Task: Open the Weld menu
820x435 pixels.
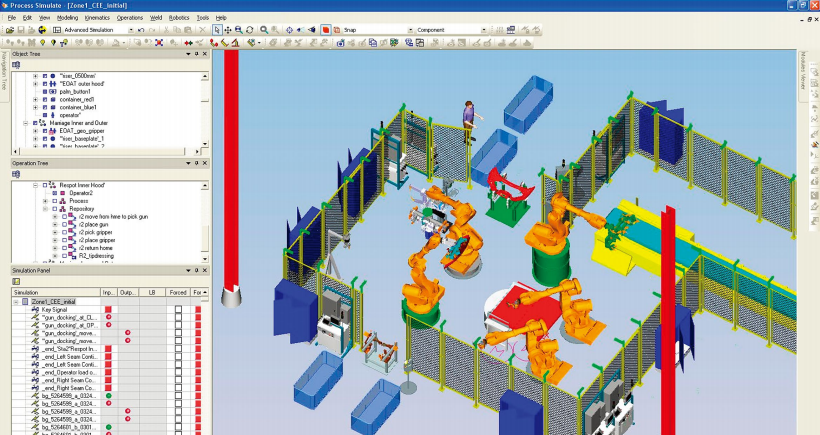Action: [156, 18]
